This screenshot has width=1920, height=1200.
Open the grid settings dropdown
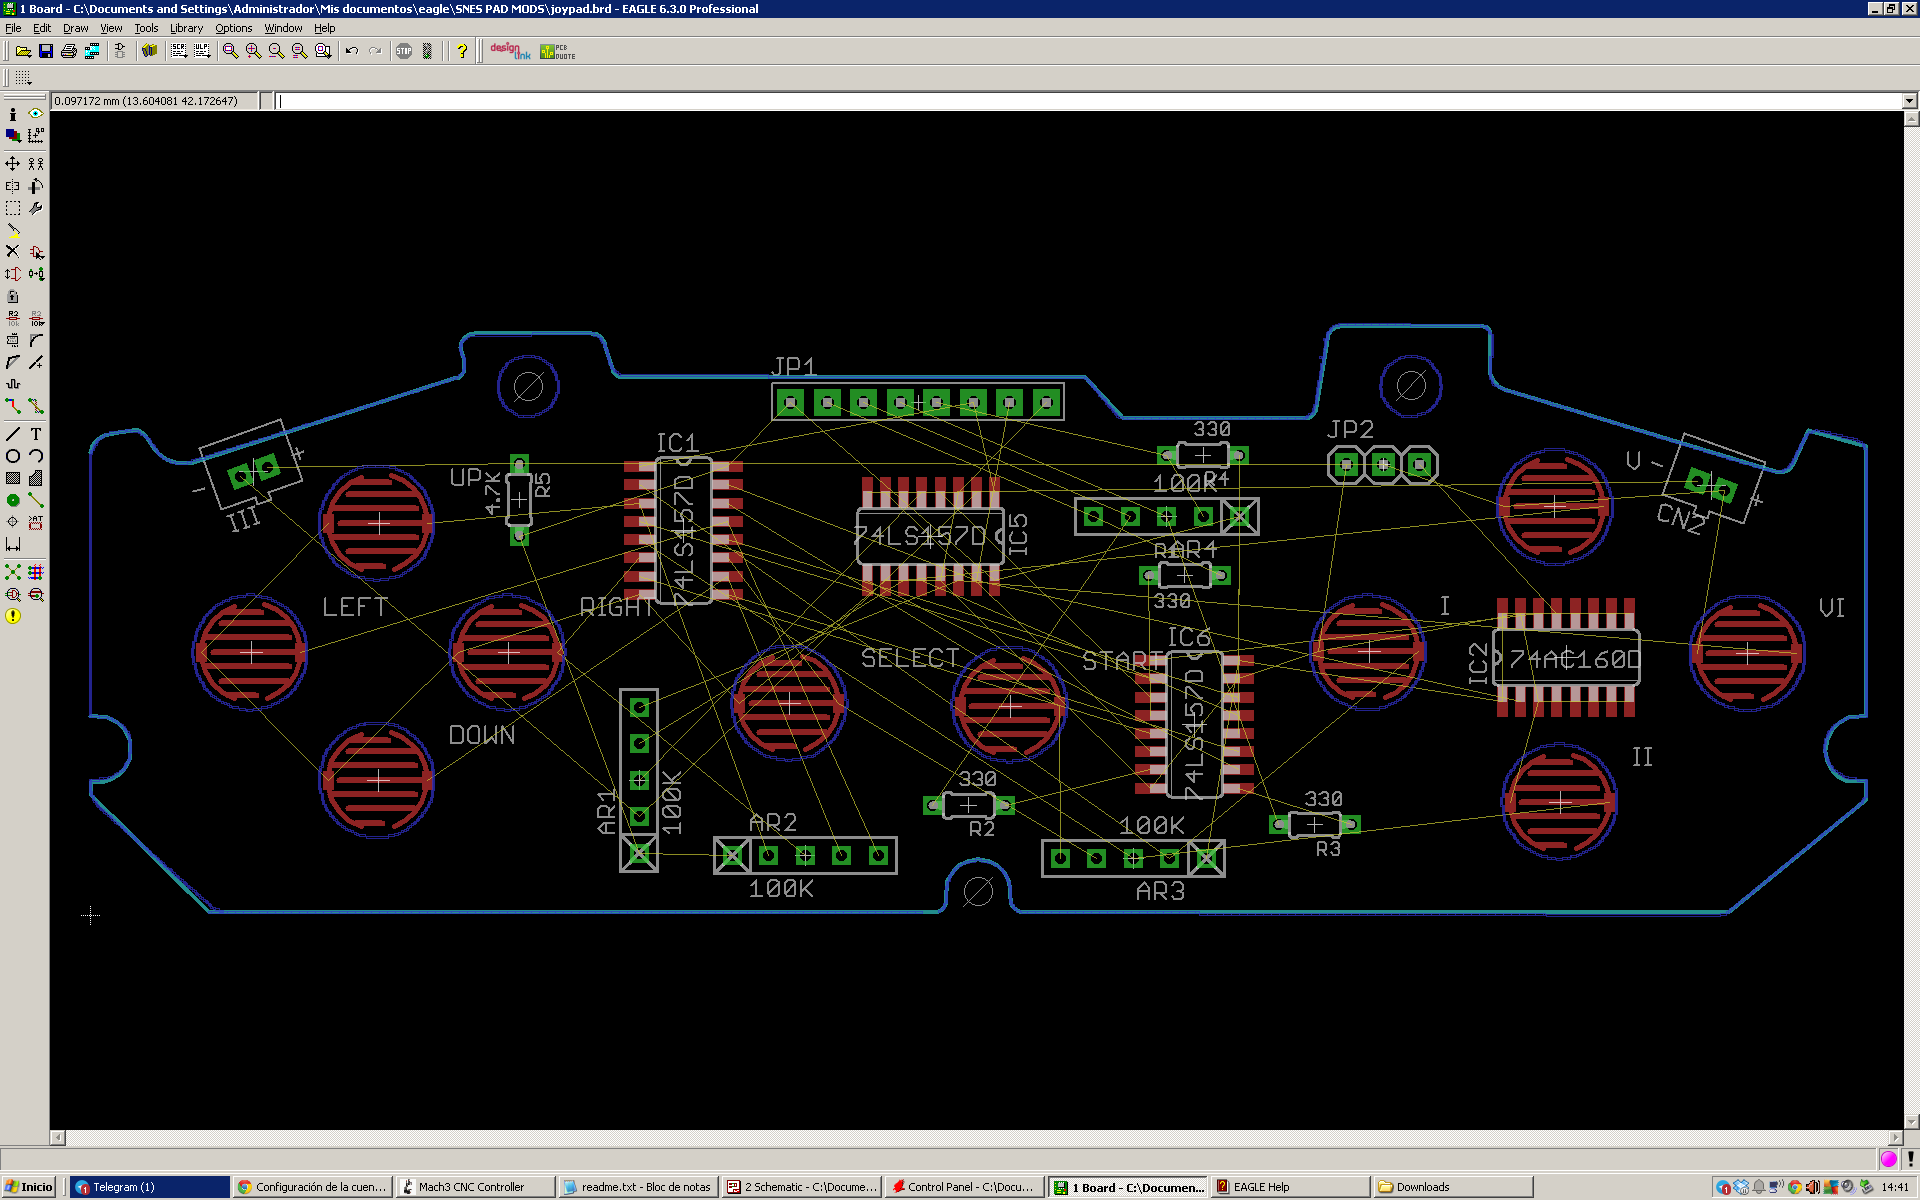23,78
